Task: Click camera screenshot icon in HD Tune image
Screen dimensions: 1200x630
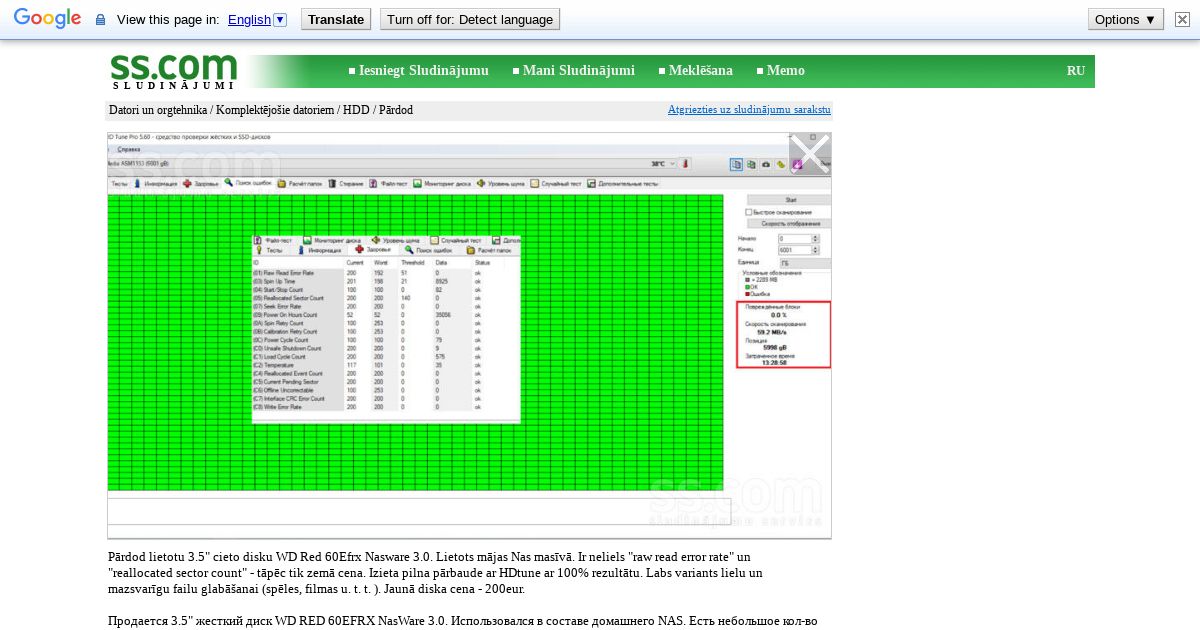Action: tap(766, 164)
